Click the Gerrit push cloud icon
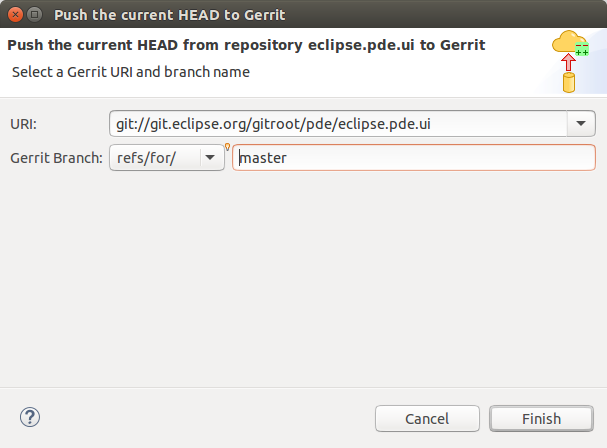The width and height of the screenshot is (607, 448). (x=566, y=43)
